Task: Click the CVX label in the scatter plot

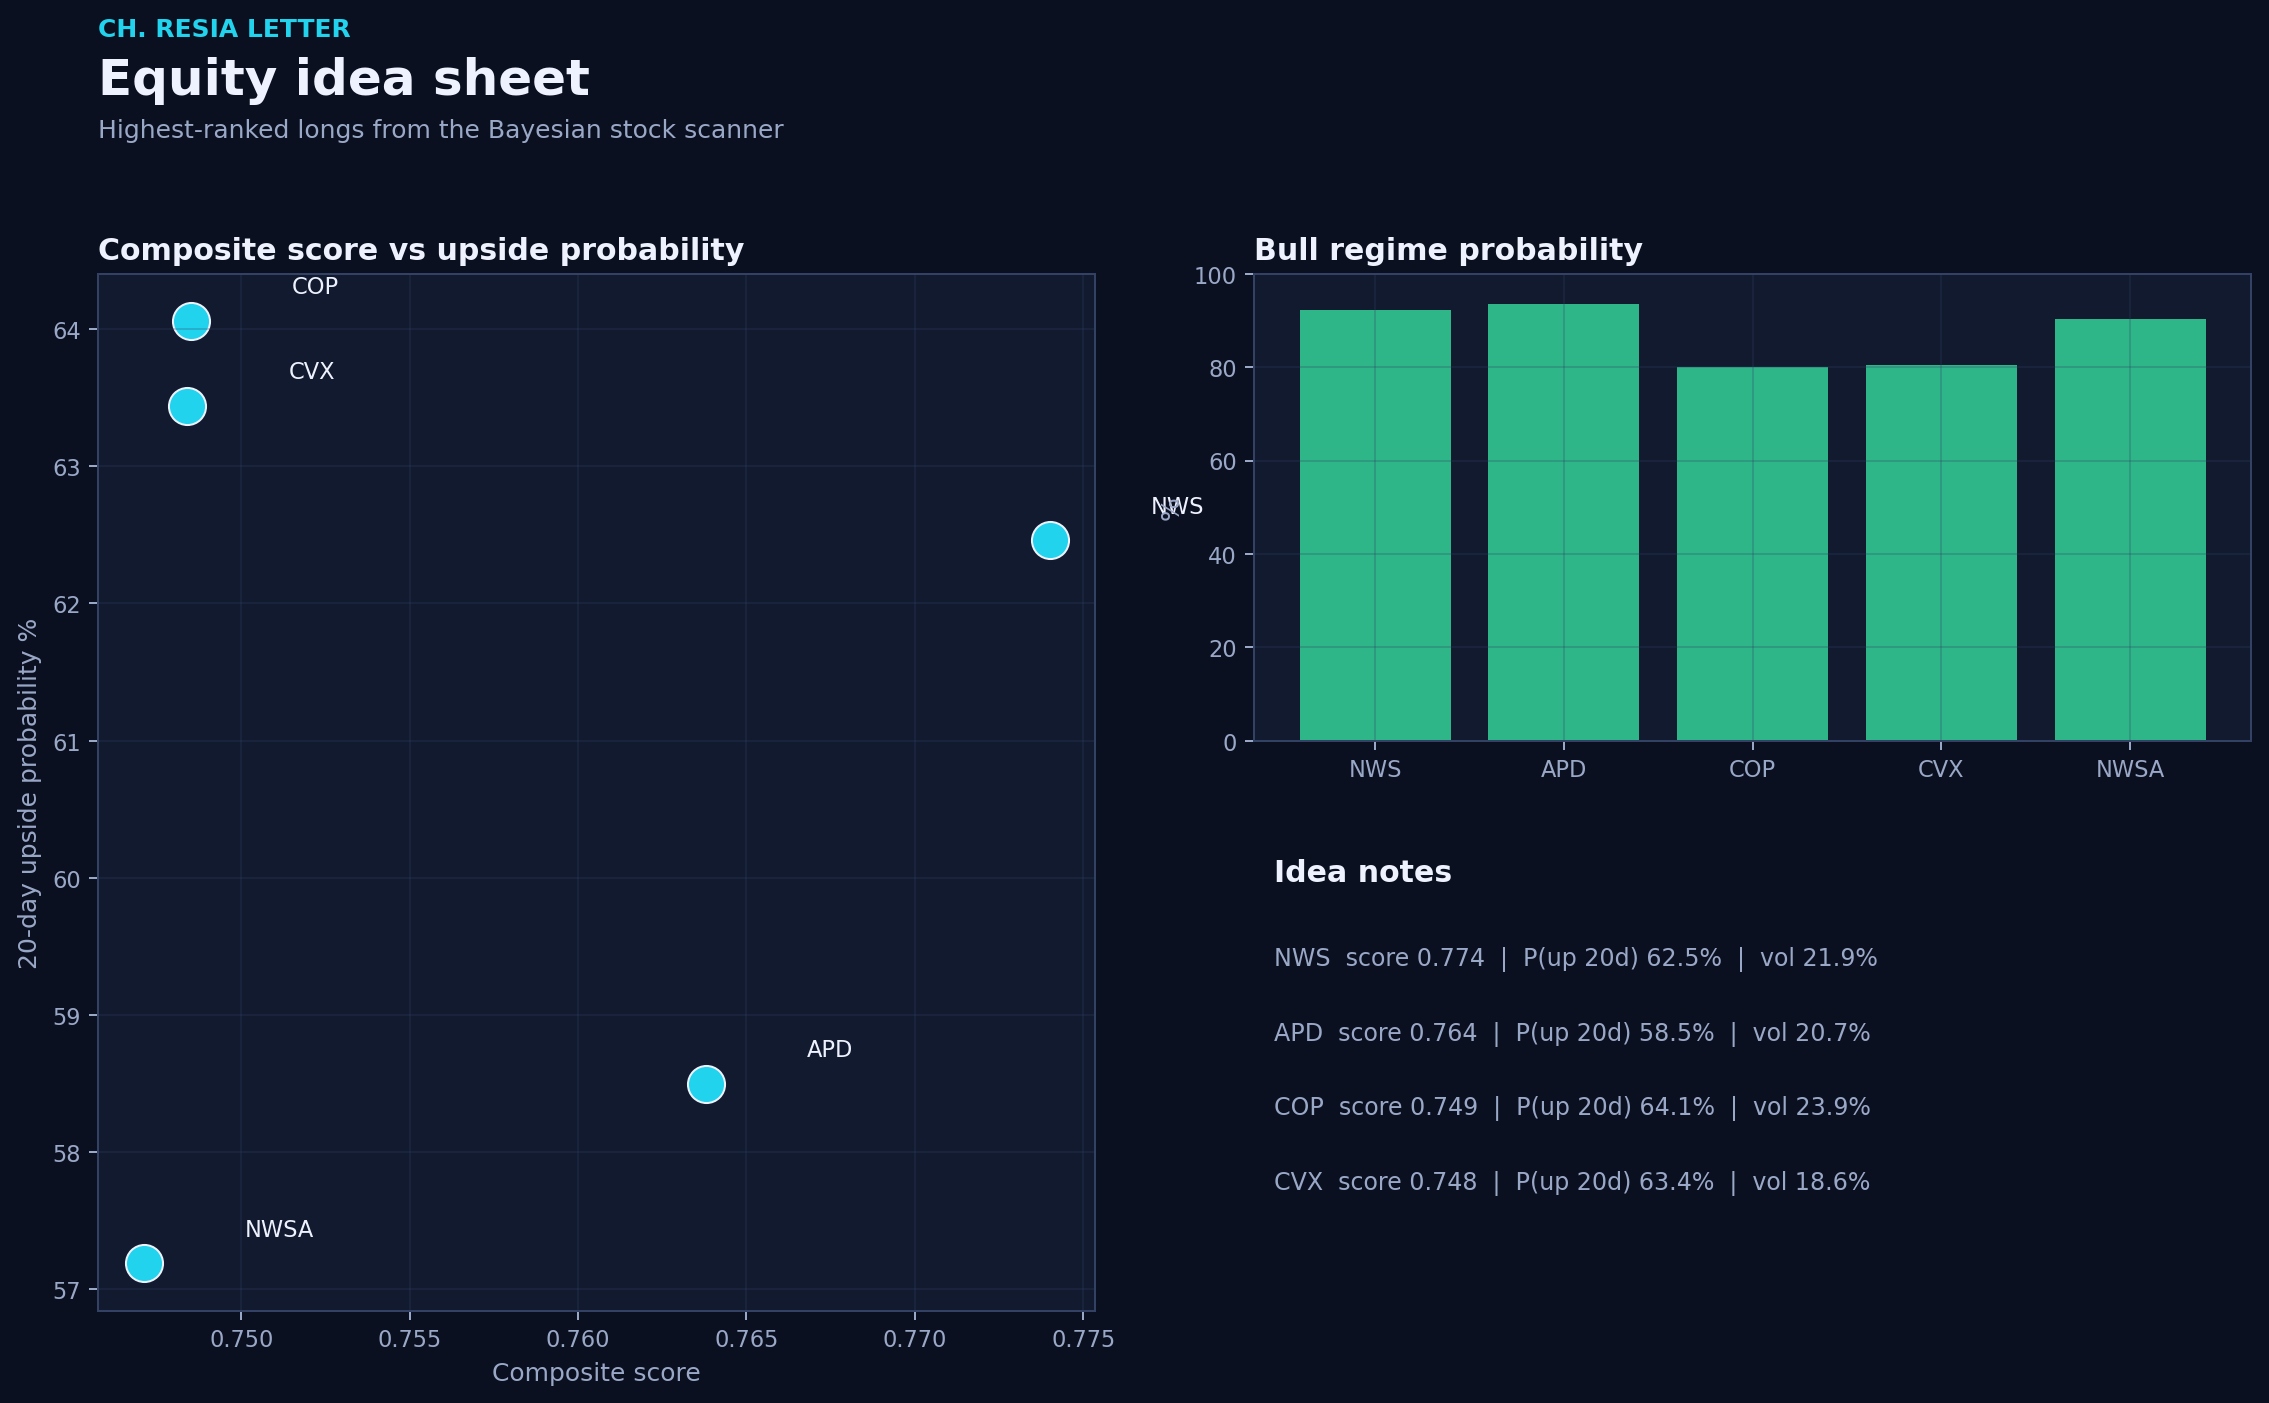Action: coord(311,371)
